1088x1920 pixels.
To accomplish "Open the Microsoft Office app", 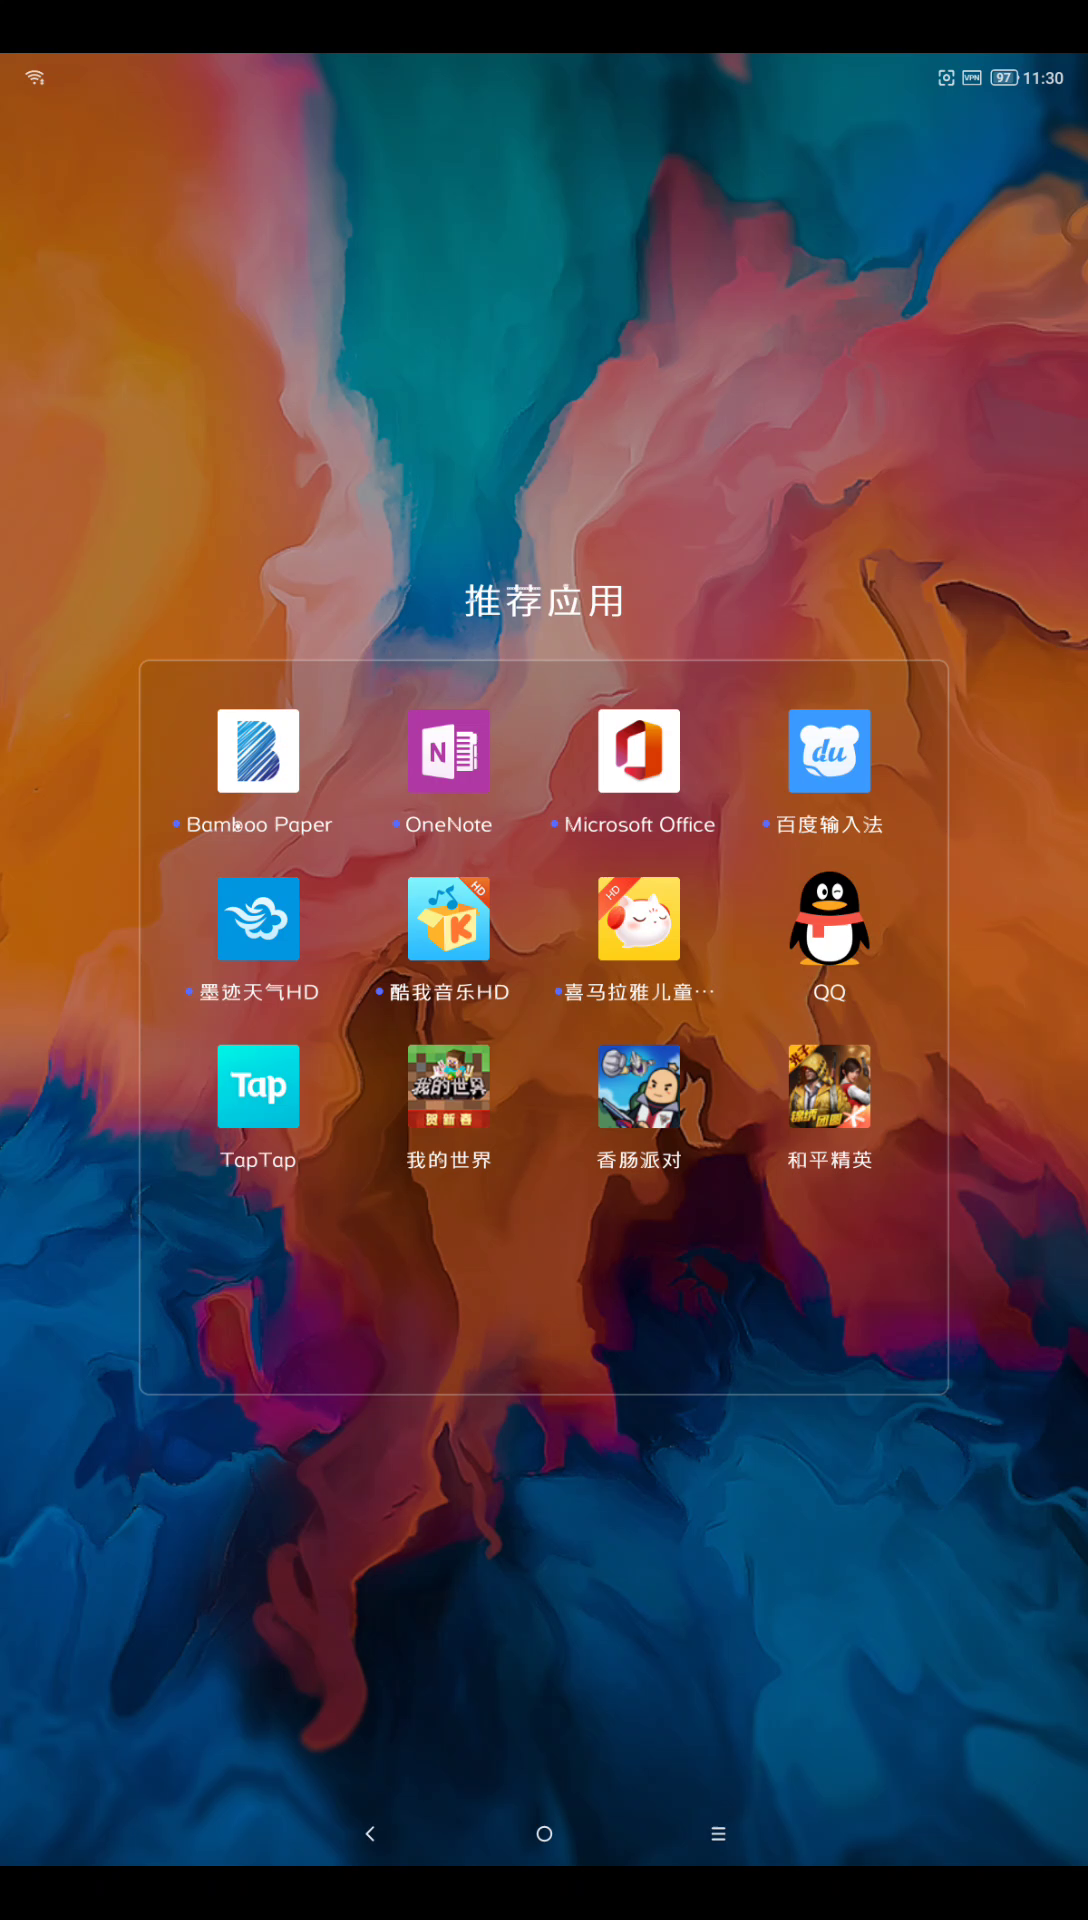I will click(639, 751).
